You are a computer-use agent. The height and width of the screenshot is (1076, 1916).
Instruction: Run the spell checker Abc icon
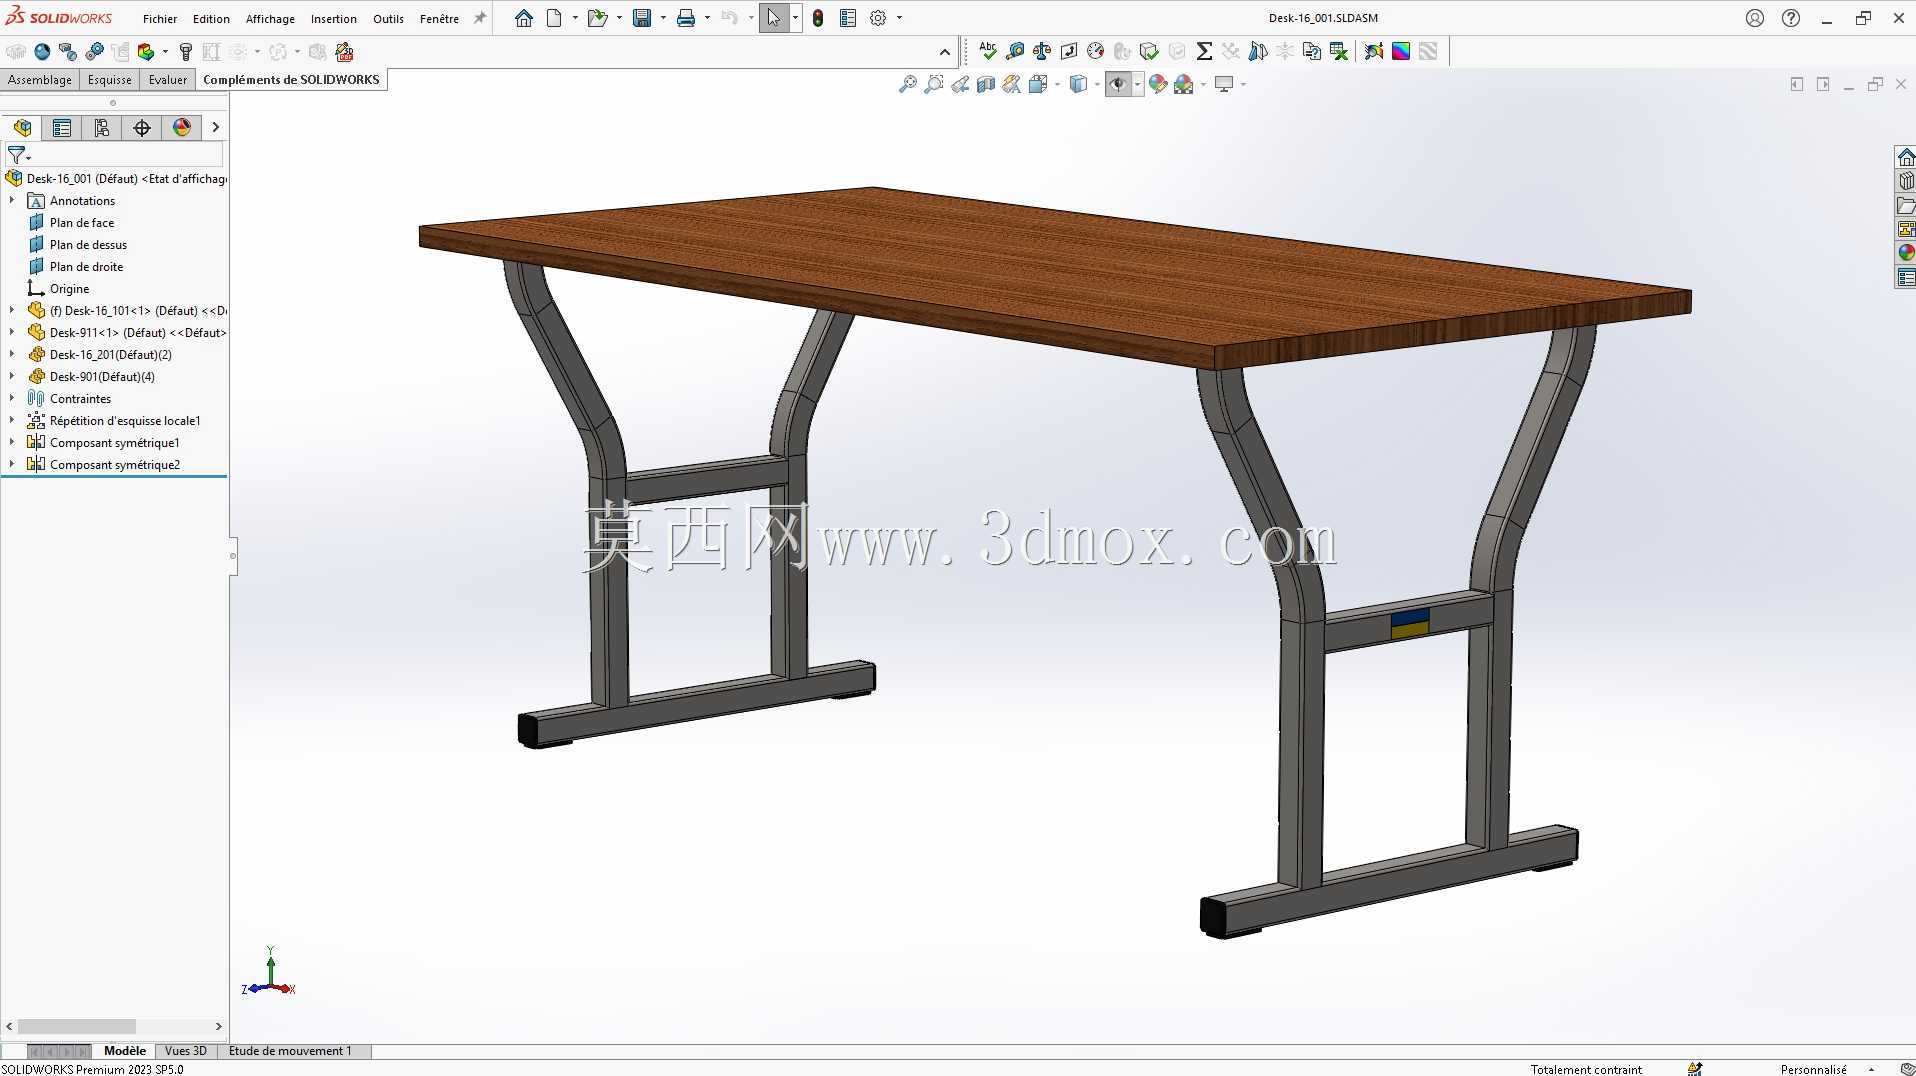point(988,51)
